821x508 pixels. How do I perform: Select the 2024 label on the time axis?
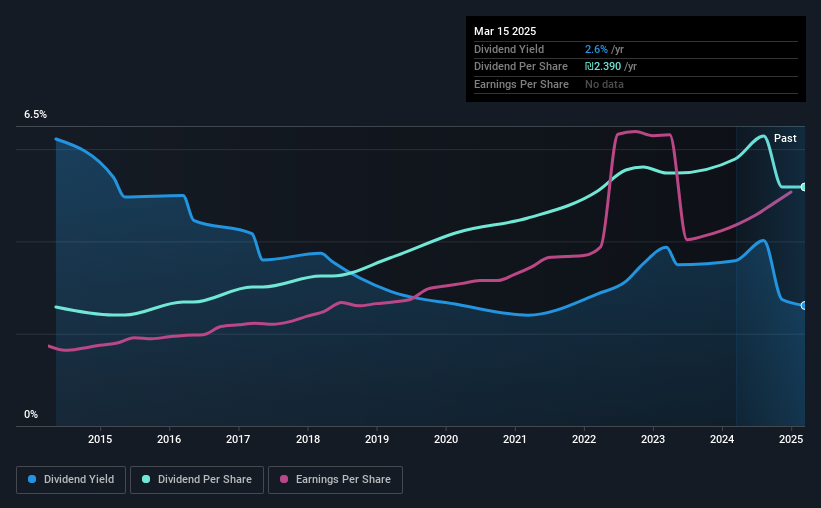(722, 439)
